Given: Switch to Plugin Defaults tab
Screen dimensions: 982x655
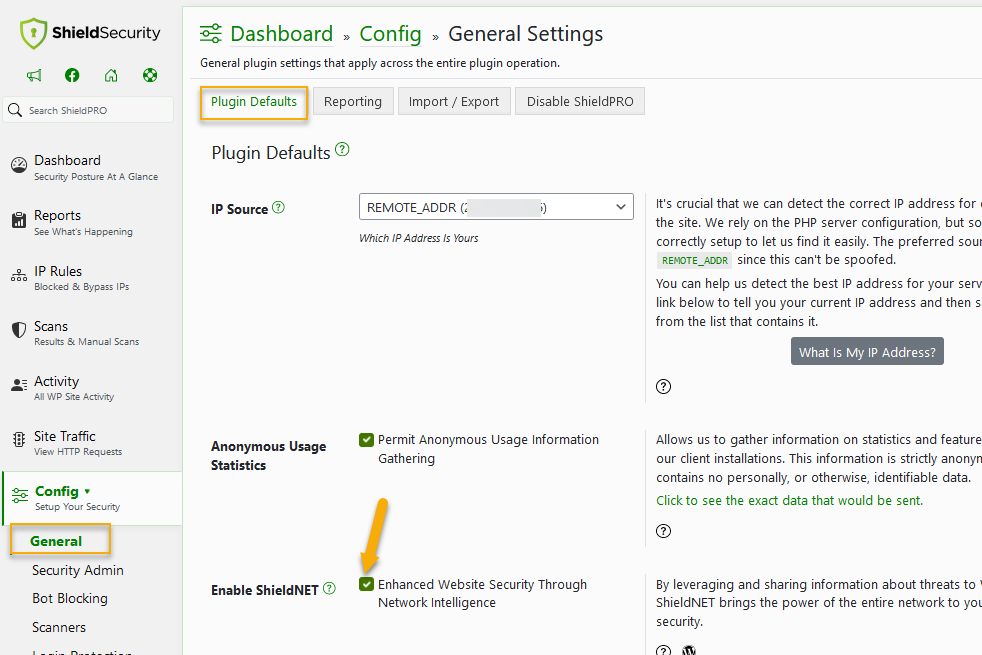Looking at the screenshot, I should 254,102.
